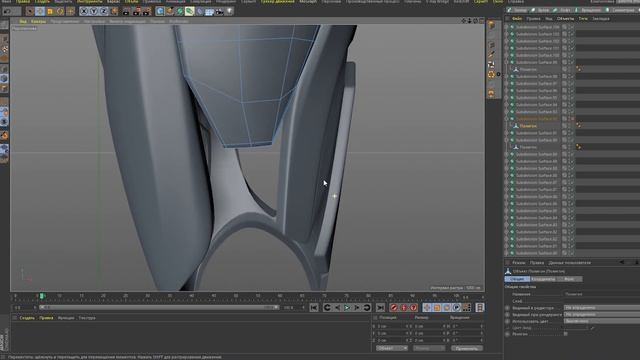Open the render settings clapperboard icon
The height and width of the screenshot is (360, 640).
coord(146,11)
